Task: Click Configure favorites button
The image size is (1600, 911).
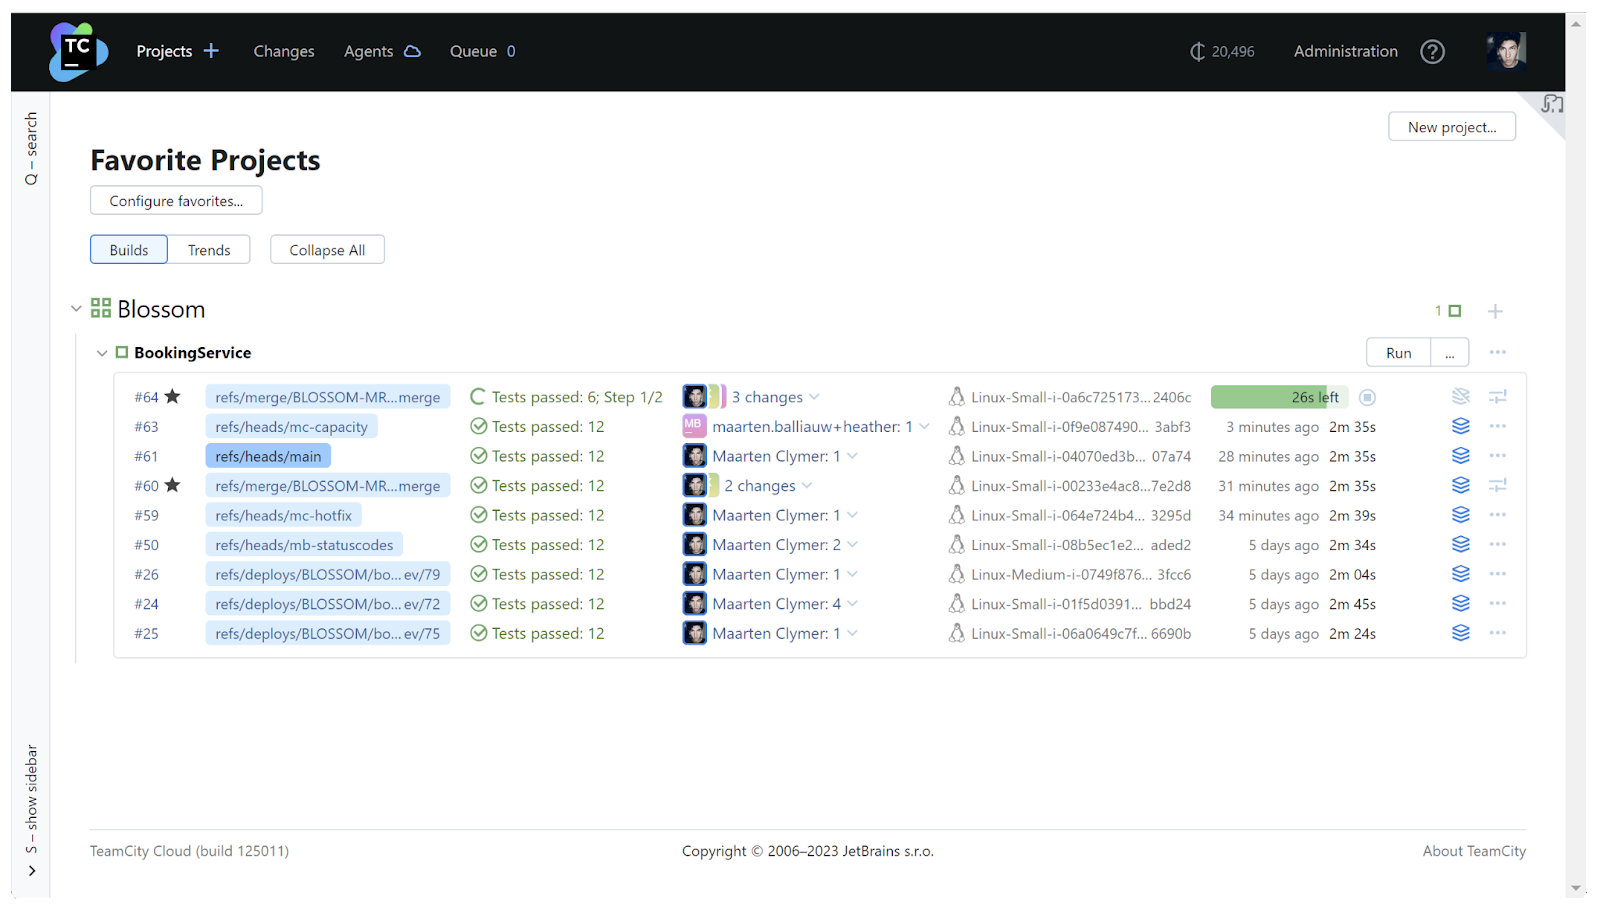Action: (176, 200)
